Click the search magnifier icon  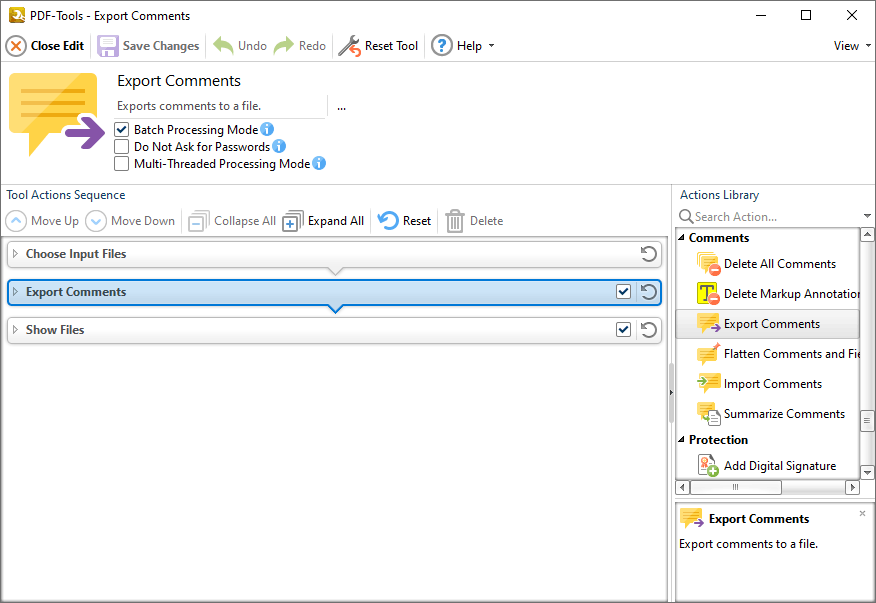pyautogui.click(x=685, y=216)
